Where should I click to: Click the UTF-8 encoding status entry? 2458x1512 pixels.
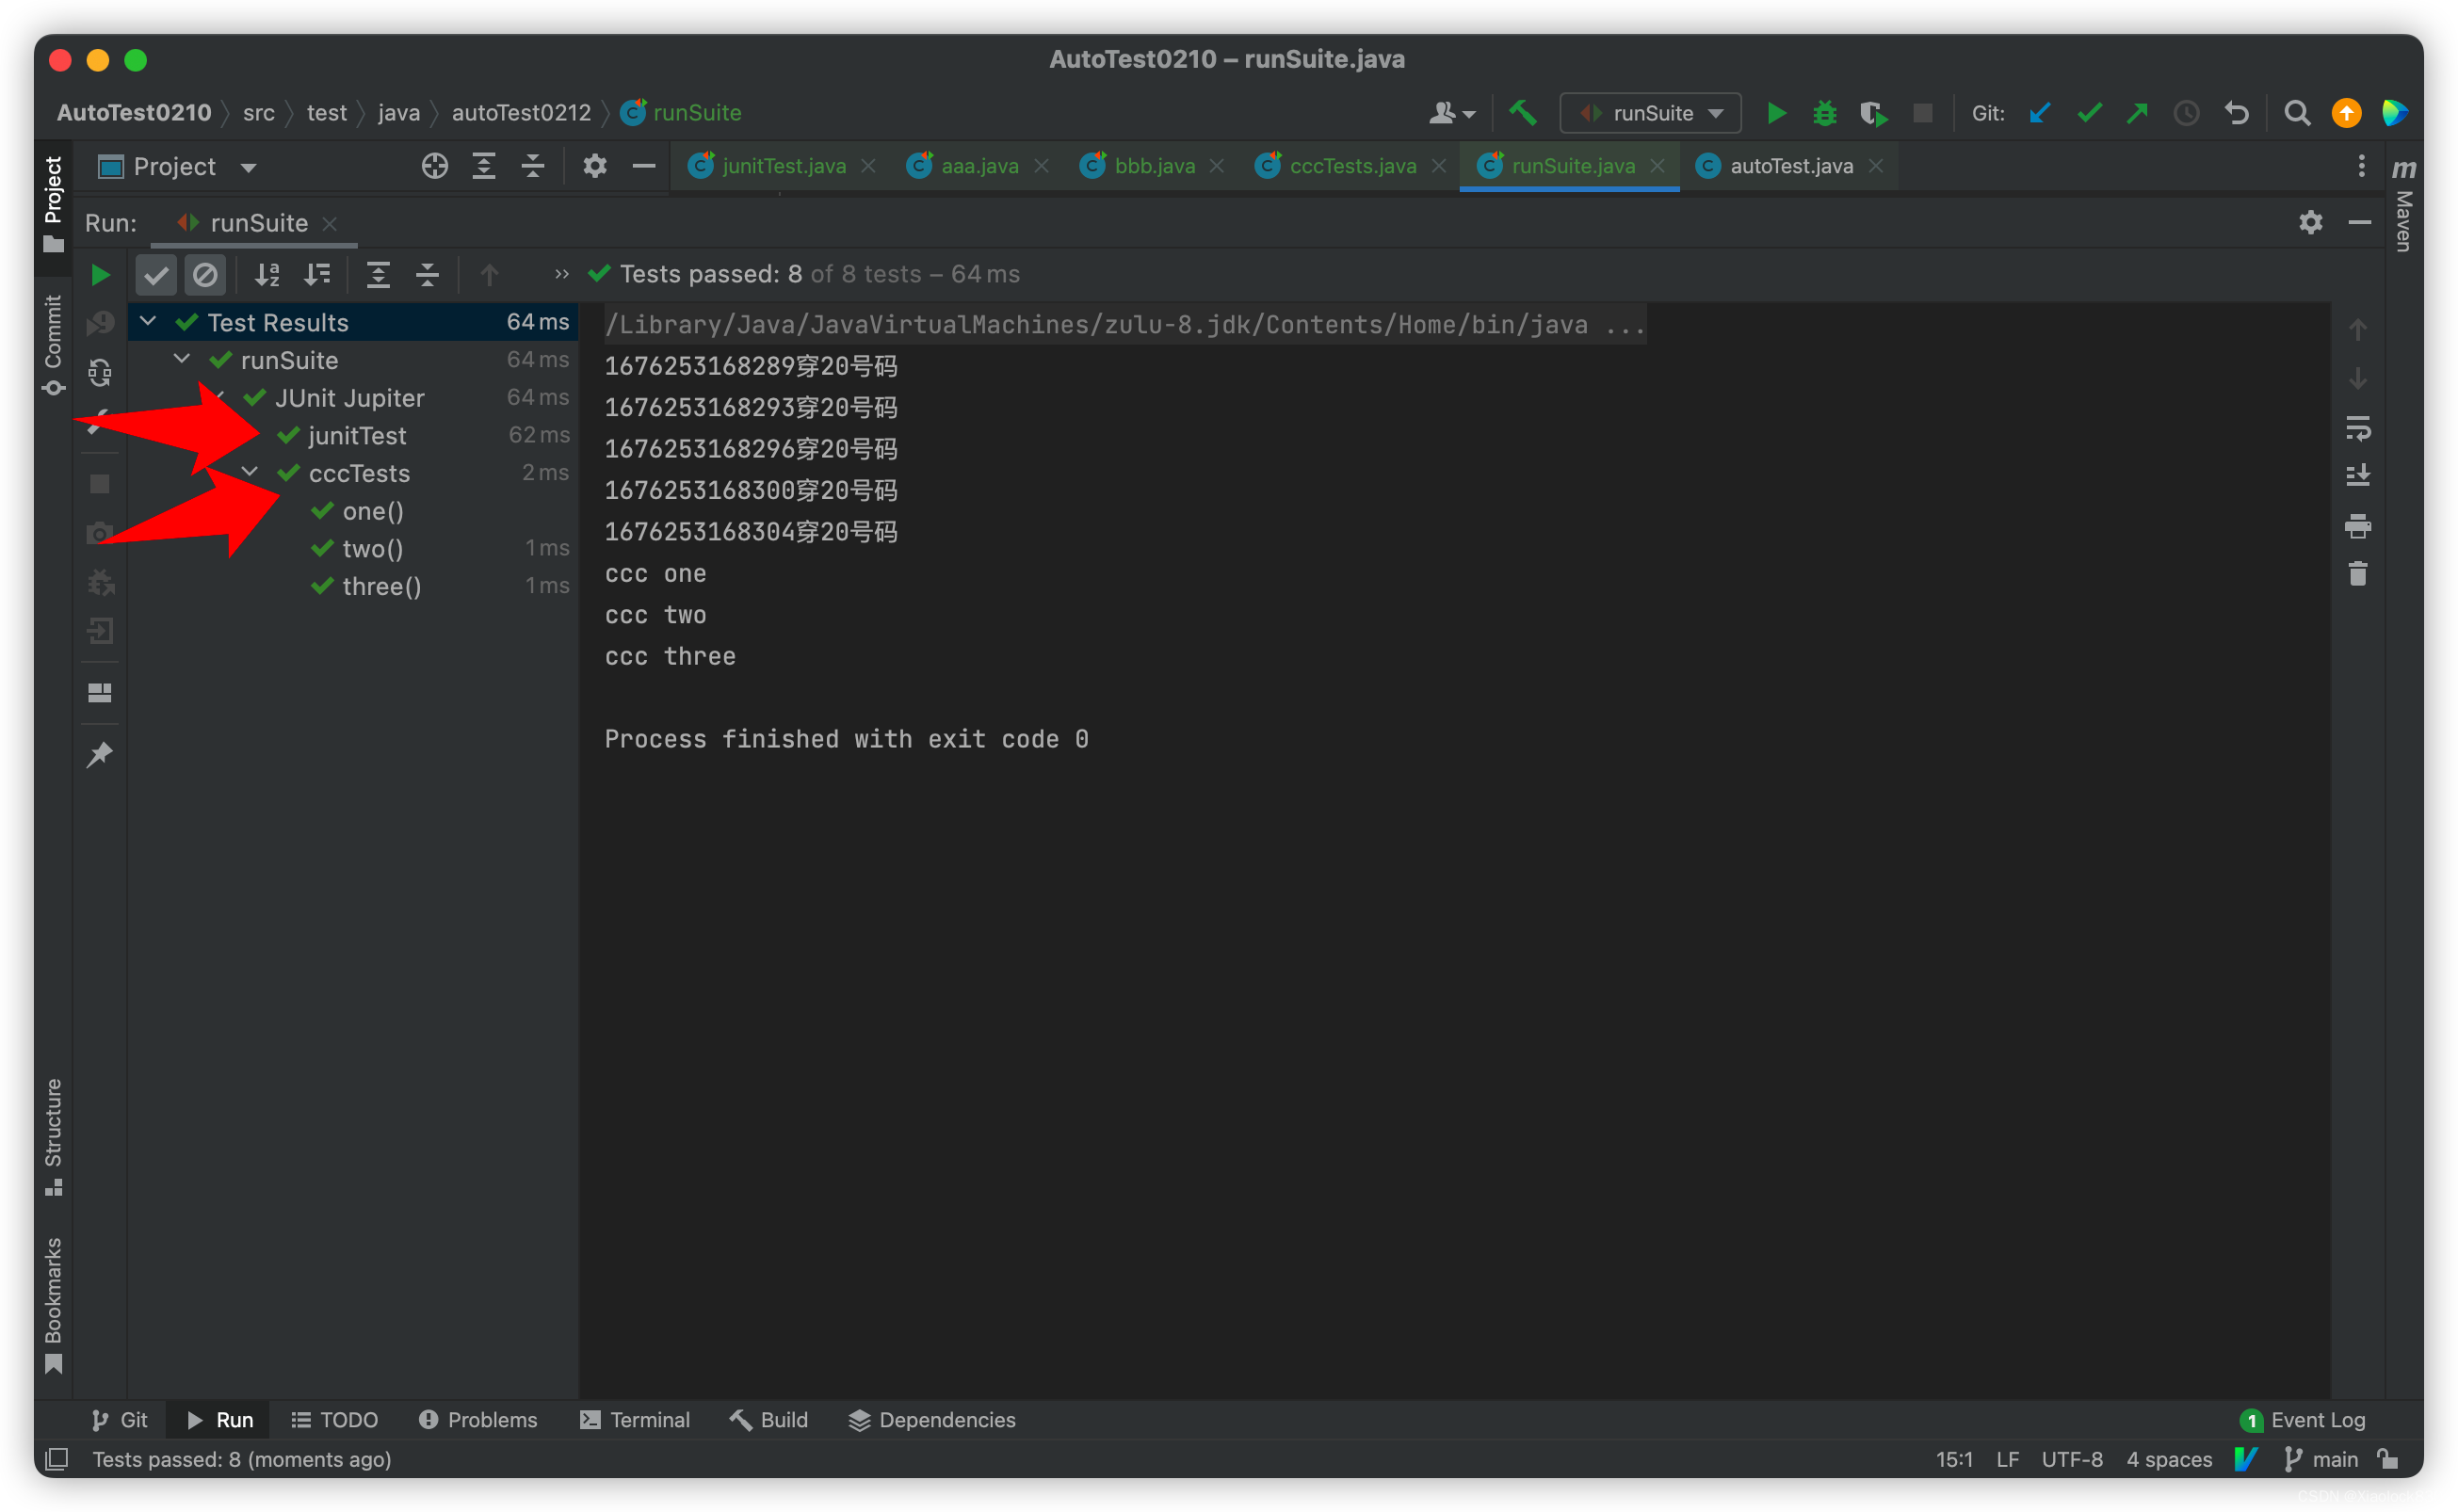pos(2072,1459)
